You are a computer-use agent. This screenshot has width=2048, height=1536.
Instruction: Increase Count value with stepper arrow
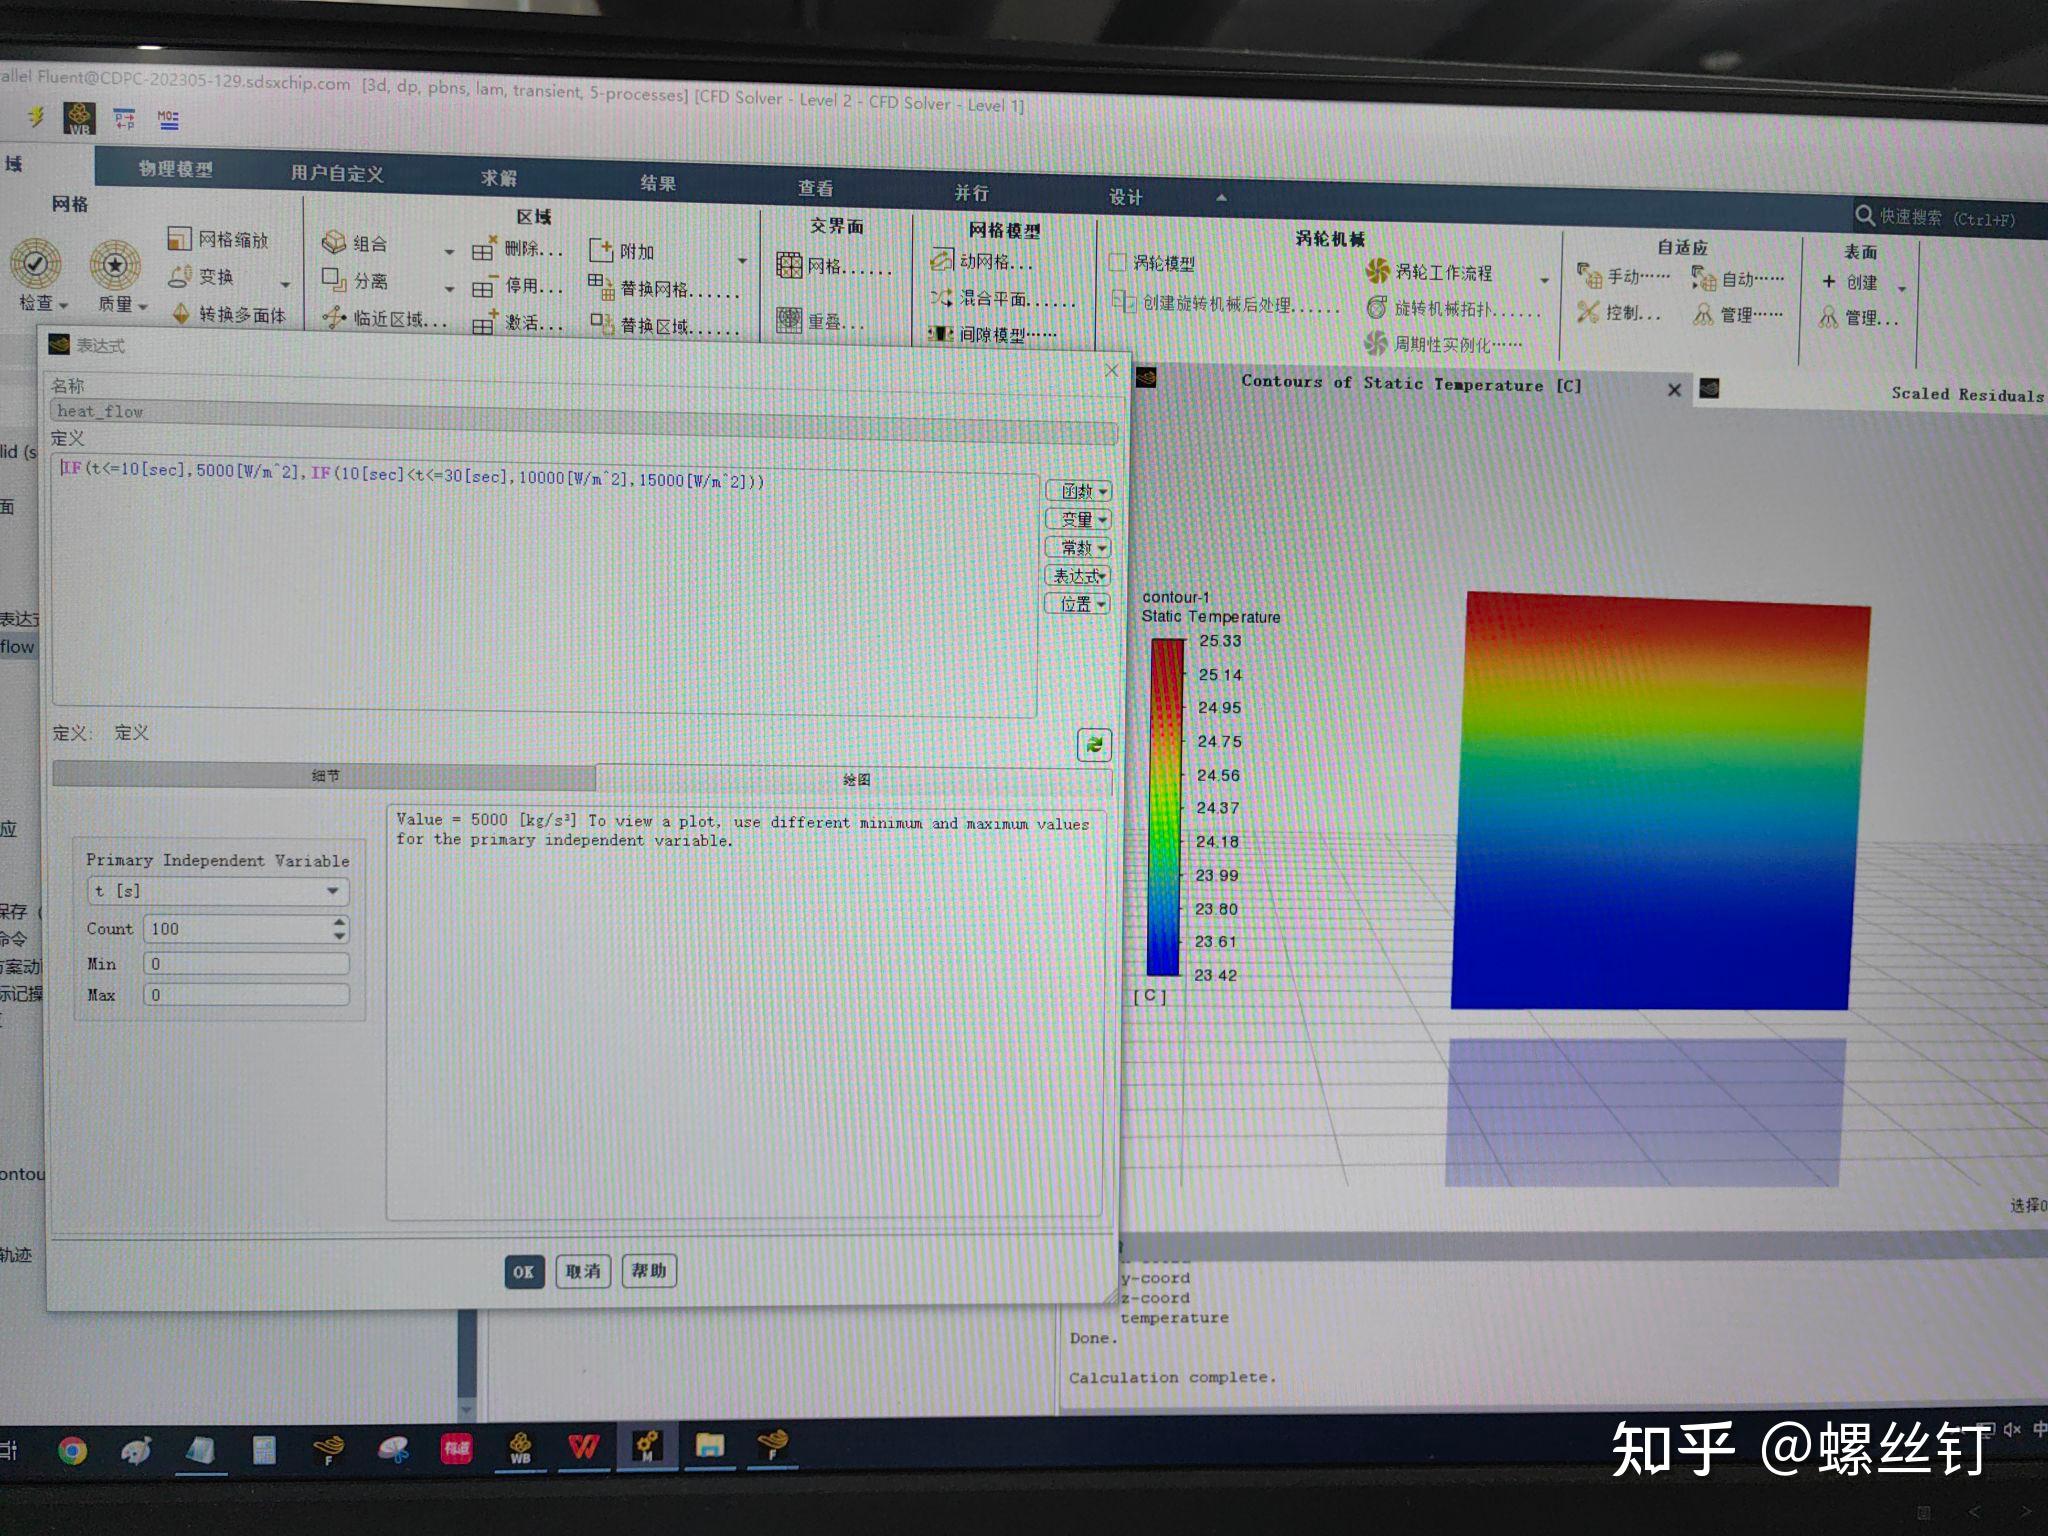click(x=340, y=921)
